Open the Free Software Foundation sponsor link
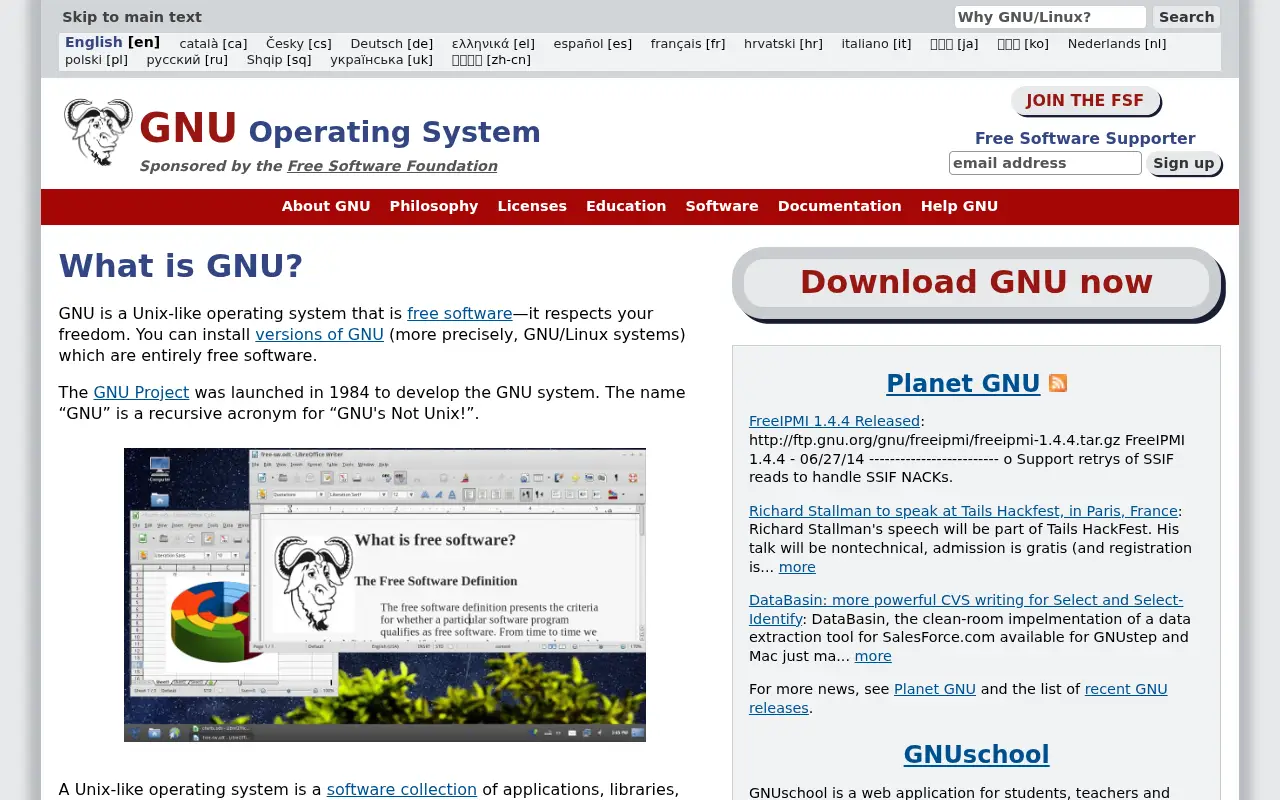 [x=392, y=166]
